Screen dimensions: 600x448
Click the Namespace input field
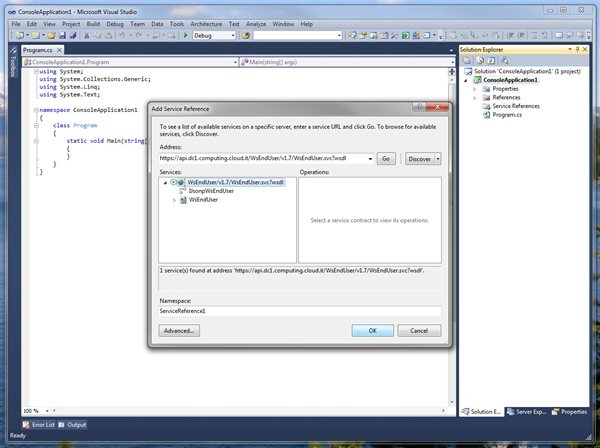pos(300,311)
